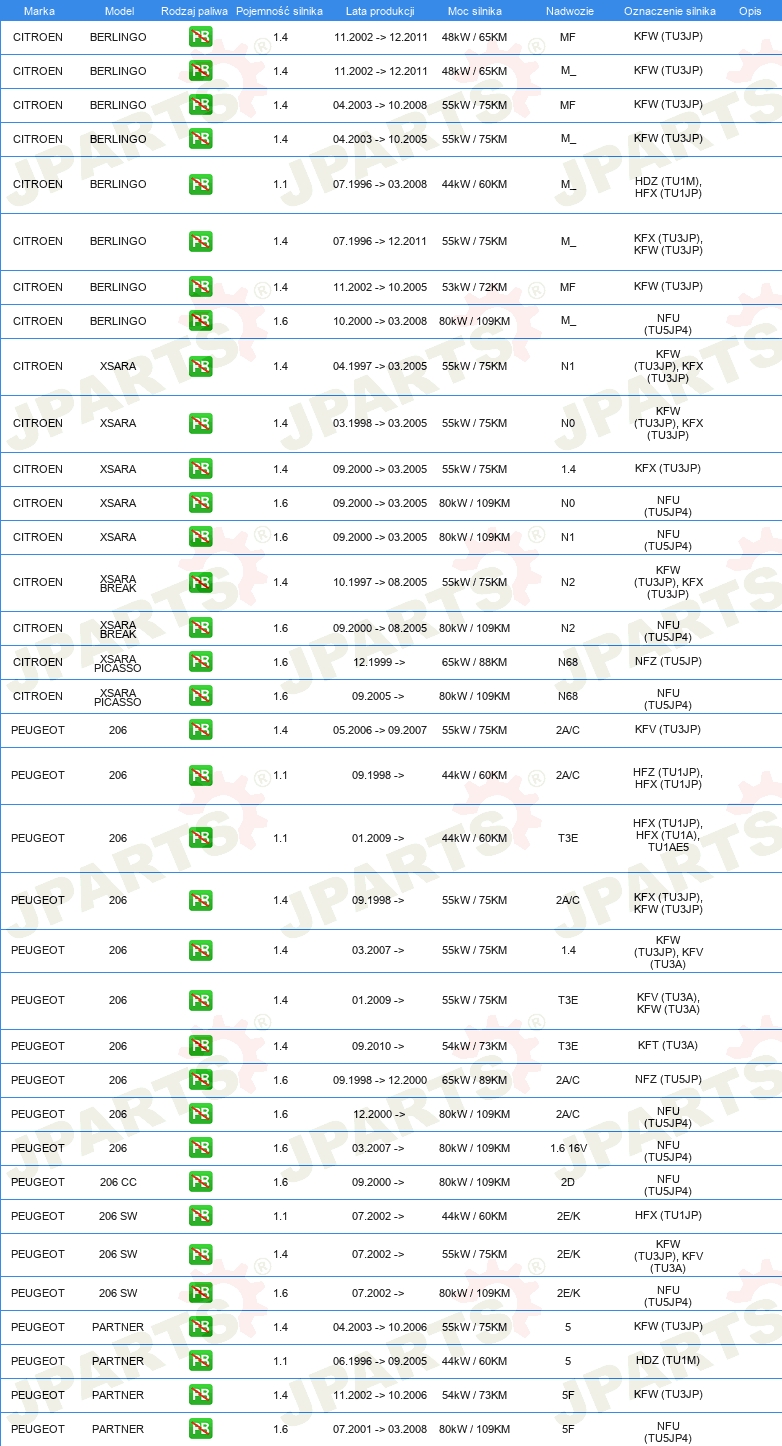The width and height of the screenshot is (782, 1446).
Task: Select the '07.2001 -> 03.2008' date cell
Action: pos(380,1429)
